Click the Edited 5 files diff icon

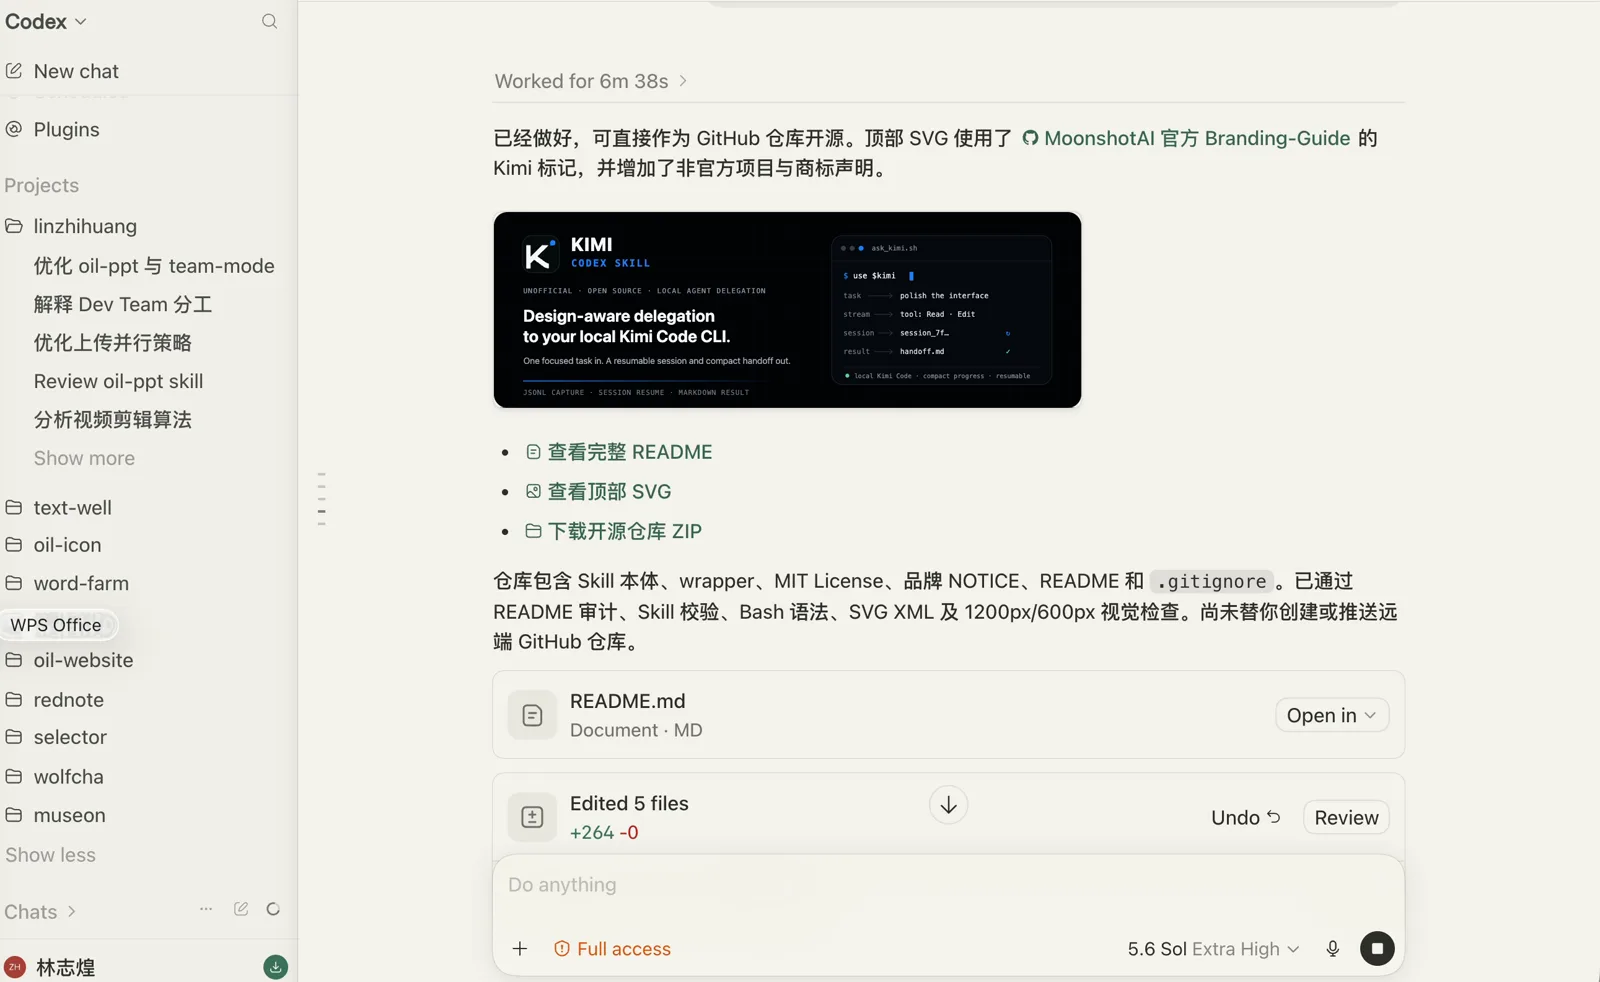pyautogui.click(x=532, y=818)
